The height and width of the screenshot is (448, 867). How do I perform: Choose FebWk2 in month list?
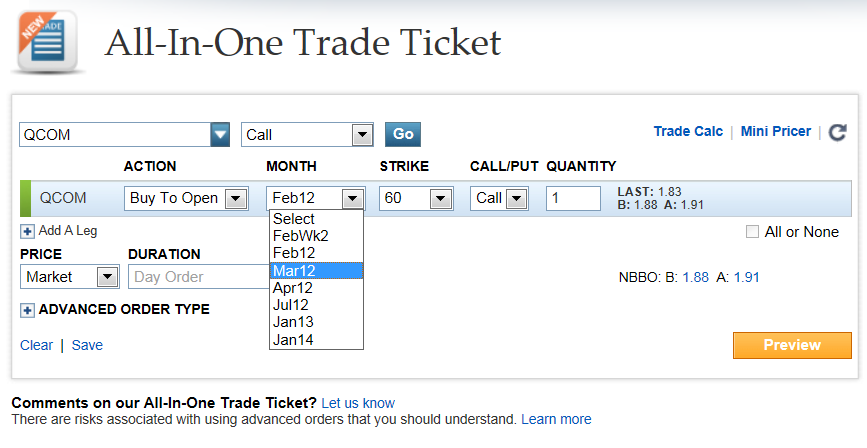pyautogui.click(x=316, y=236)
